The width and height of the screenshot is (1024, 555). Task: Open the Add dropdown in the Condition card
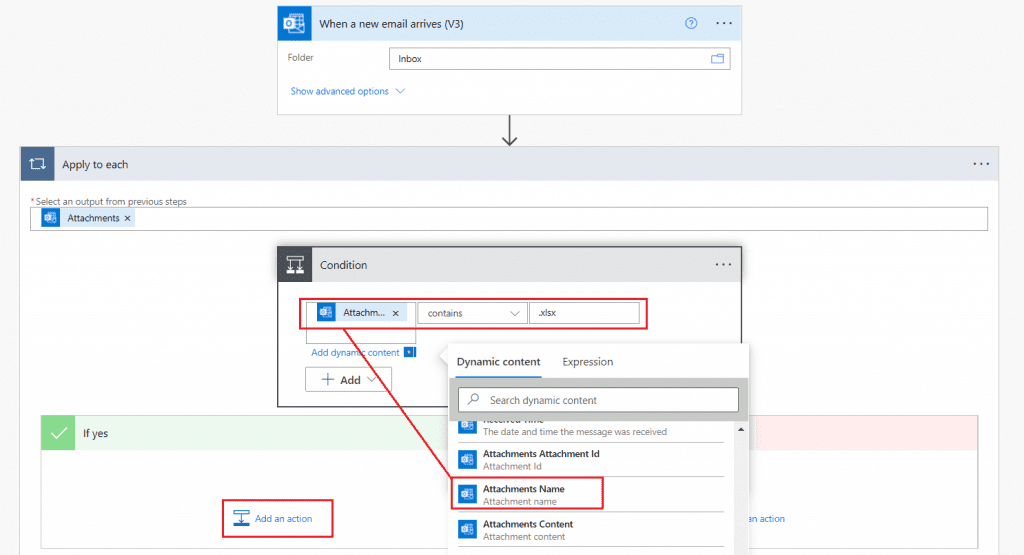(x=348, y=379)
